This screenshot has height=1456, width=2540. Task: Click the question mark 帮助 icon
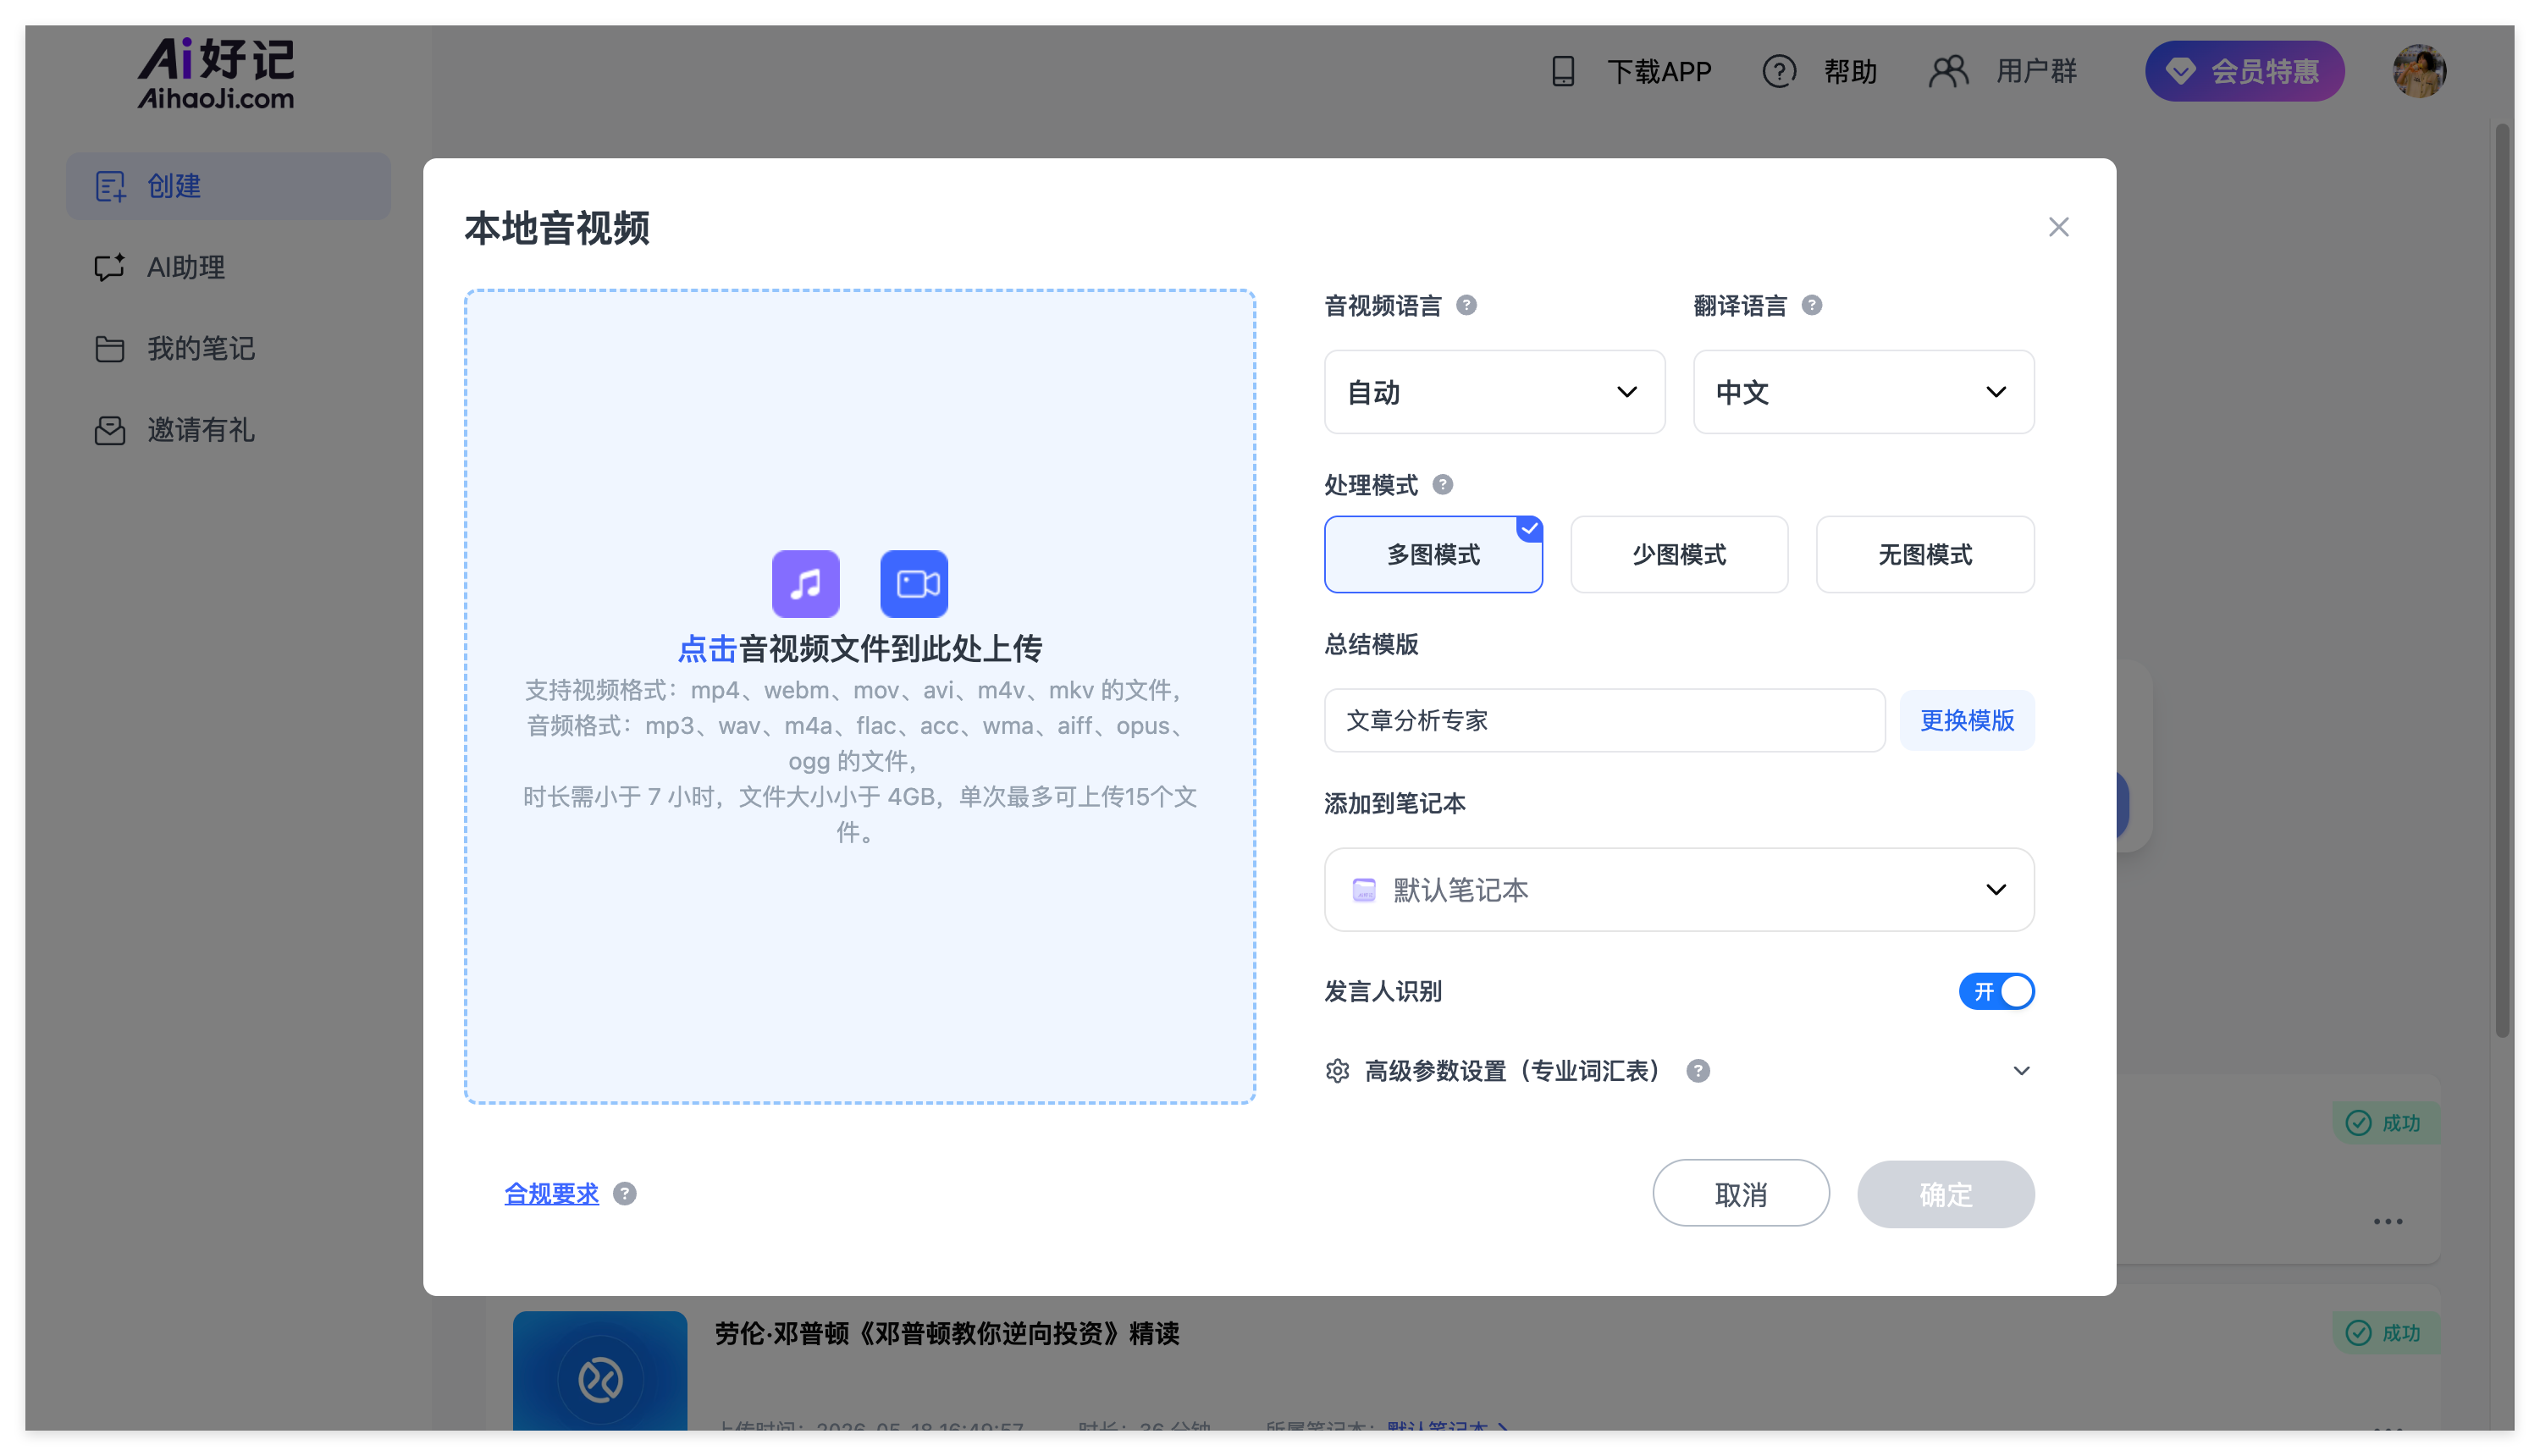tap(1779, 71)
